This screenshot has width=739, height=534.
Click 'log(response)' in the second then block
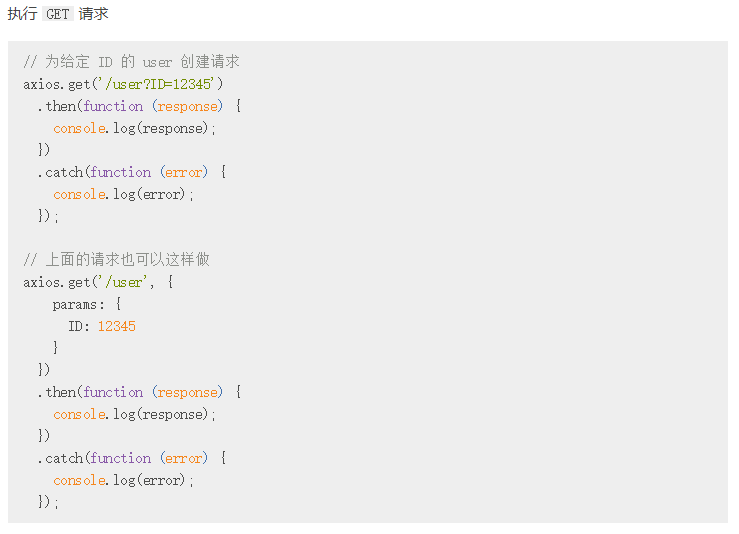[x=161, y=414]
